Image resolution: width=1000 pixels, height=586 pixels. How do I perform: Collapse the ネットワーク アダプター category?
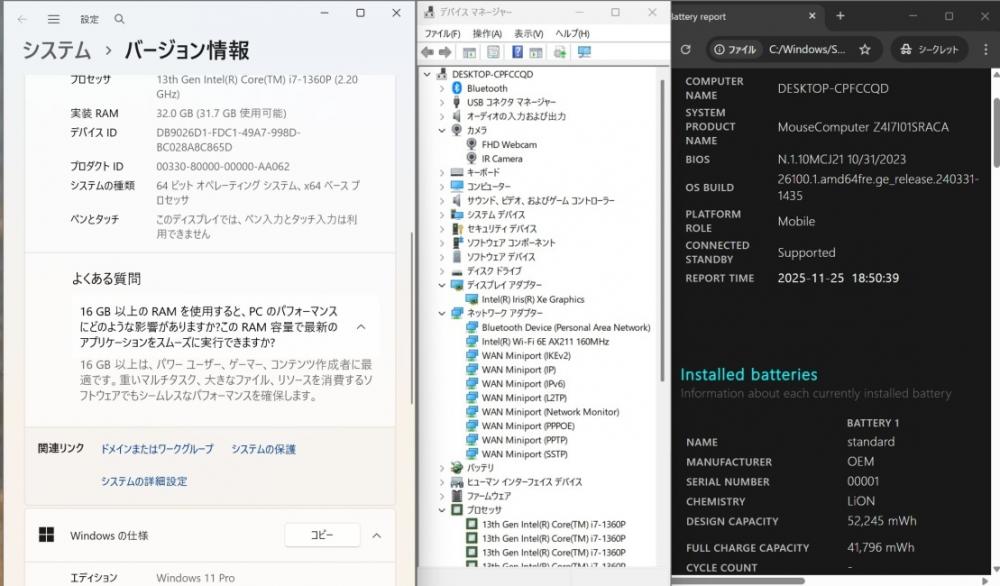pos(442,313)
